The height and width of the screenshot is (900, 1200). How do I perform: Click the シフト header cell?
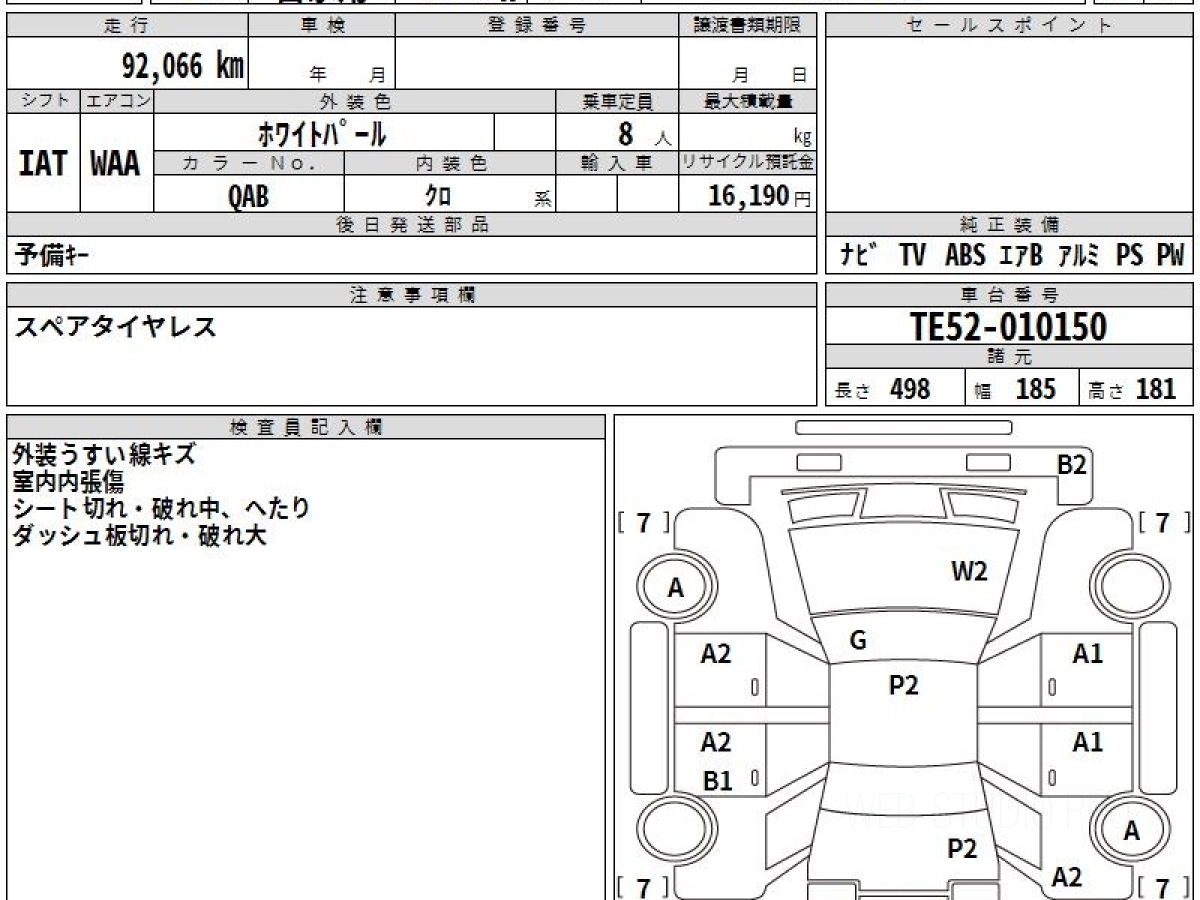[x=43, y=101]
